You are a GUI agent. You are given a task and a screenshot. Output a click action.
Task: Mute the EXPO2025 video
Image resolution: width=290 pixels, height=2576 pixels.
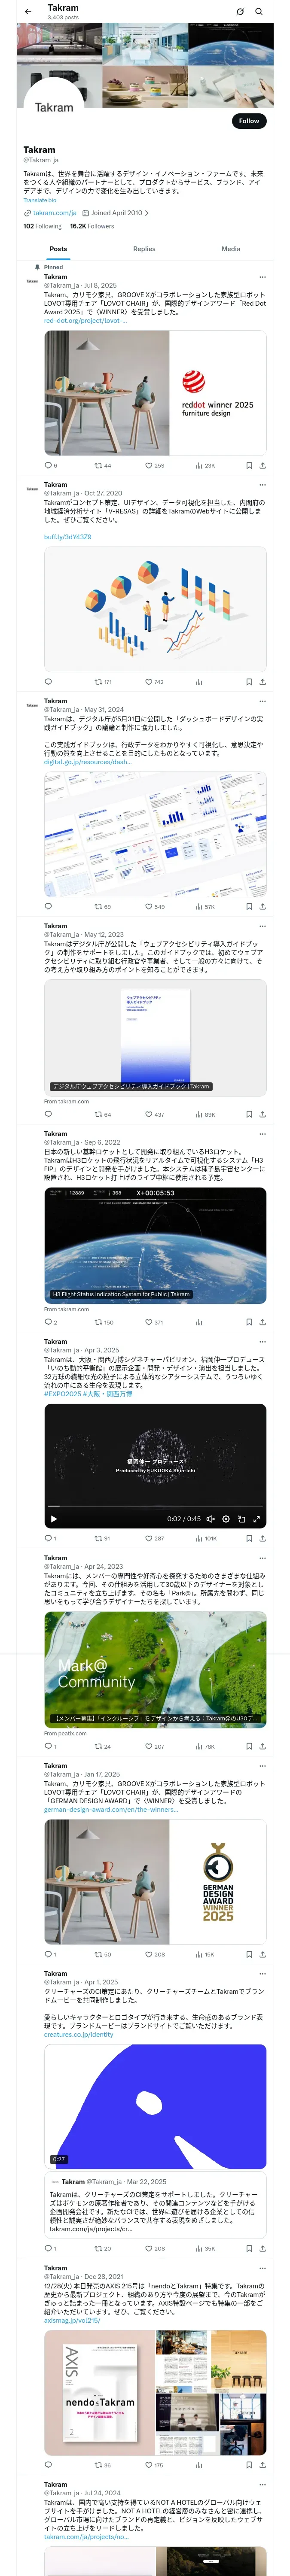tap(210, 1518)
